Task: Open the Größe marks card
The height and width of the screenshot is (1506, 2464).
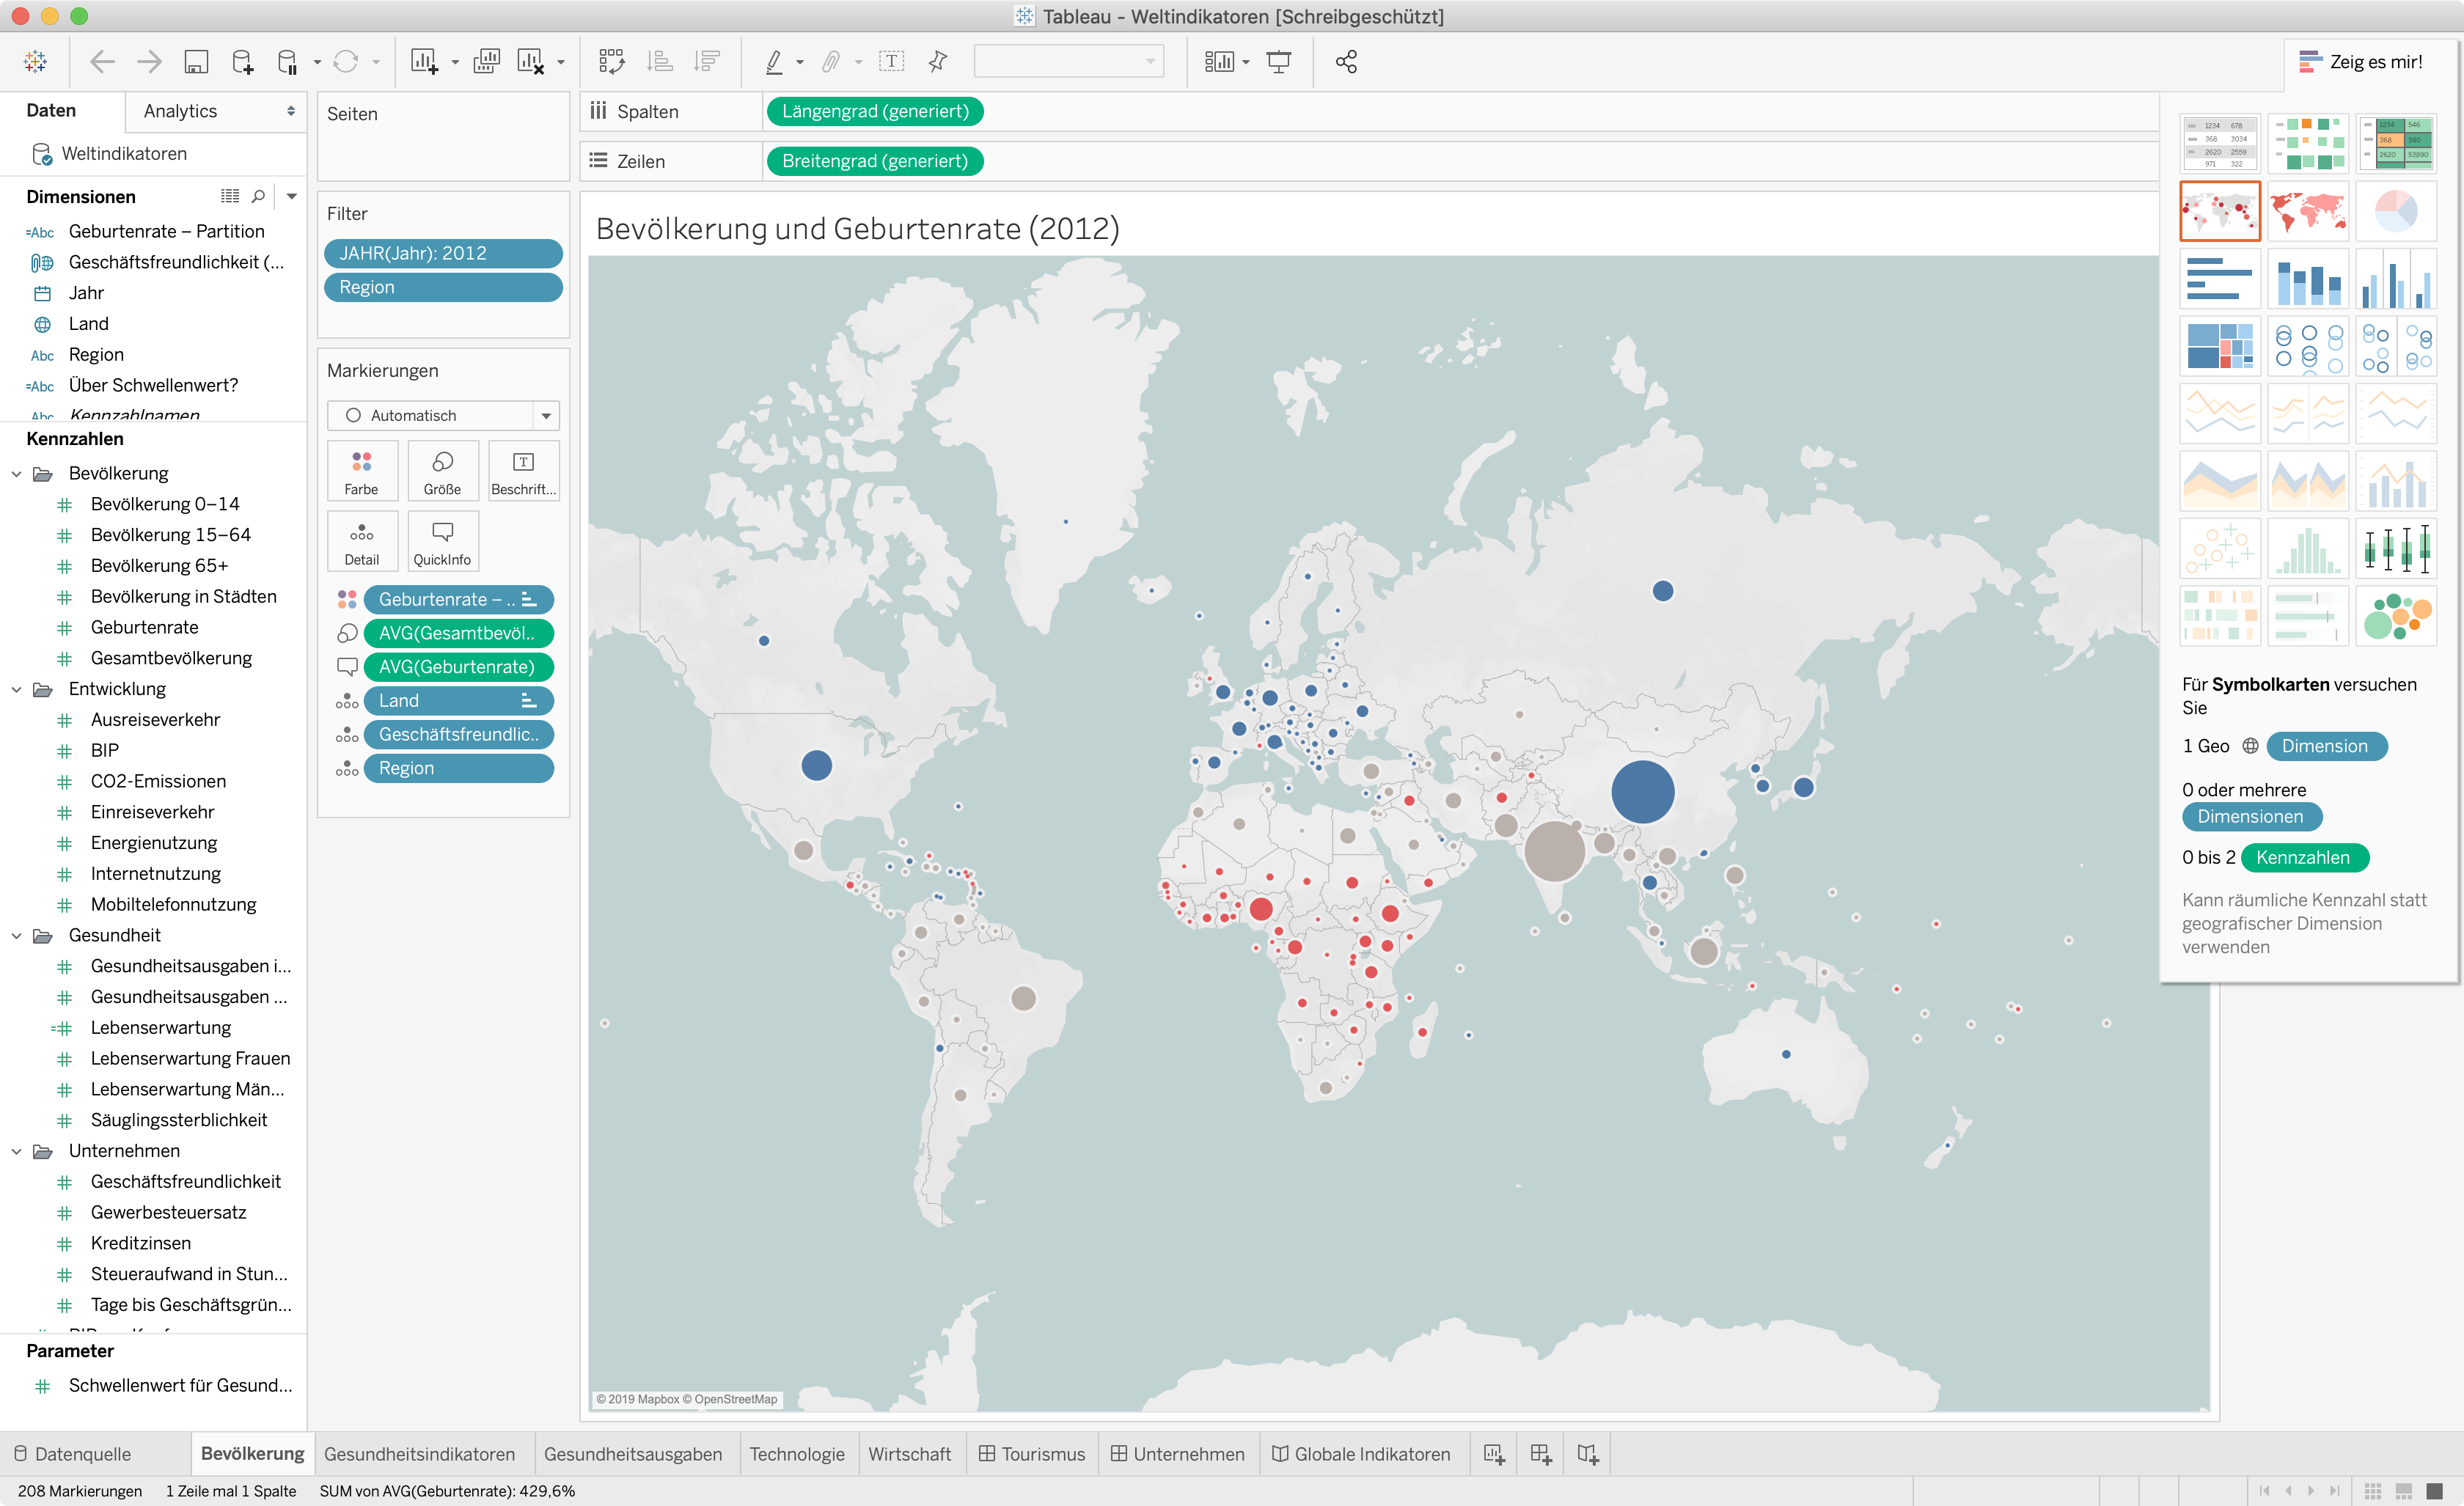Action: click(442, 472)
